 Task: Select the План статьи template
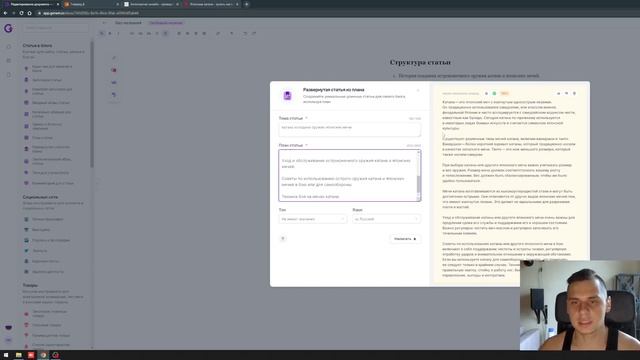pyautogui.click(x=42, y=138)
